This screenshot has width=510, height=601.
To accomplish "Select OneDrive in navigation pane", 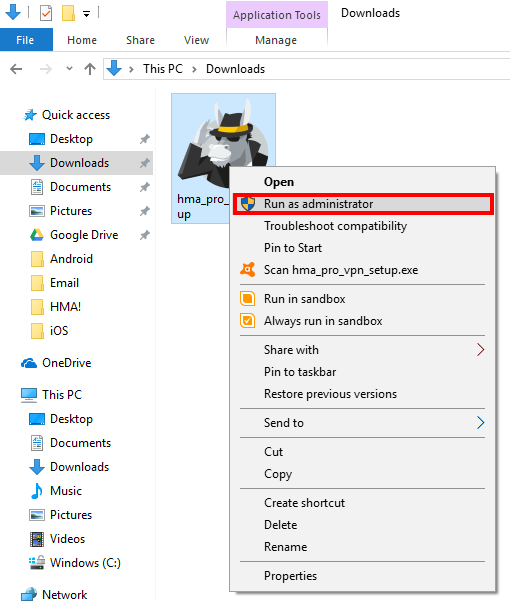I will (67, 363).
